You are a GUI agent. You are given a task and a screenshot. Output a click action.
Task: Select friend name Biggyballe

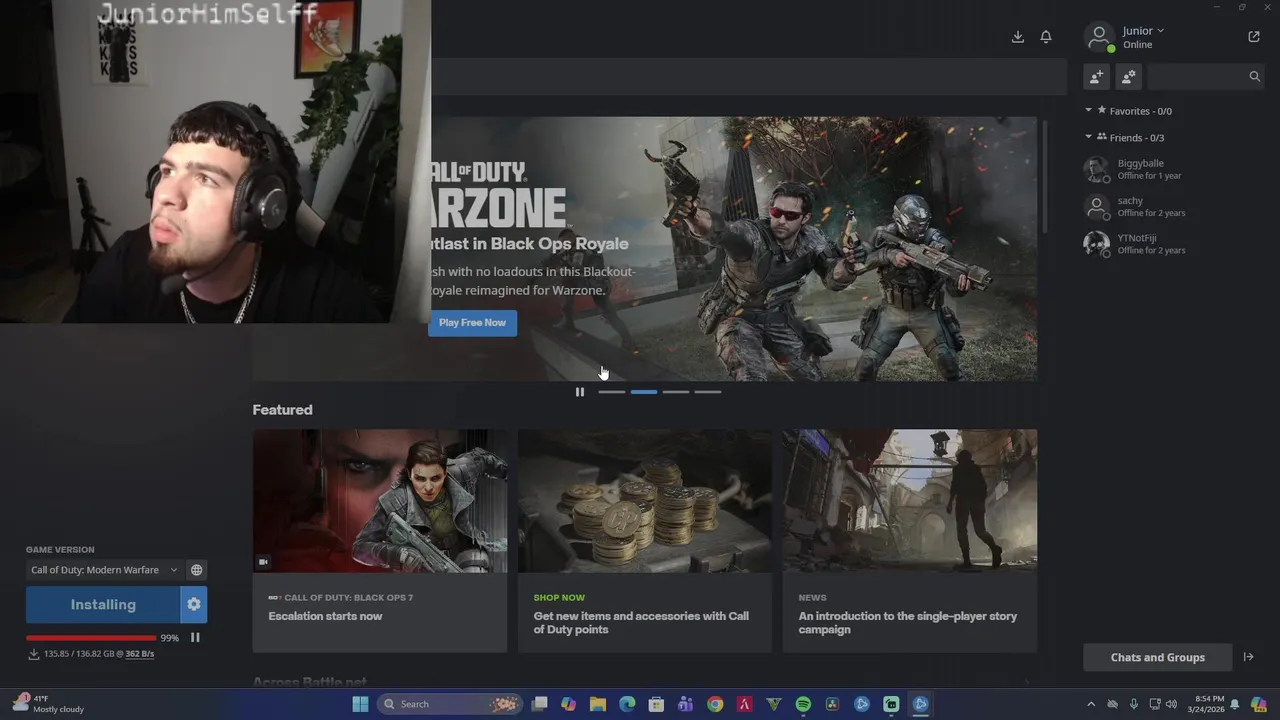click(x=1141, y=163)
